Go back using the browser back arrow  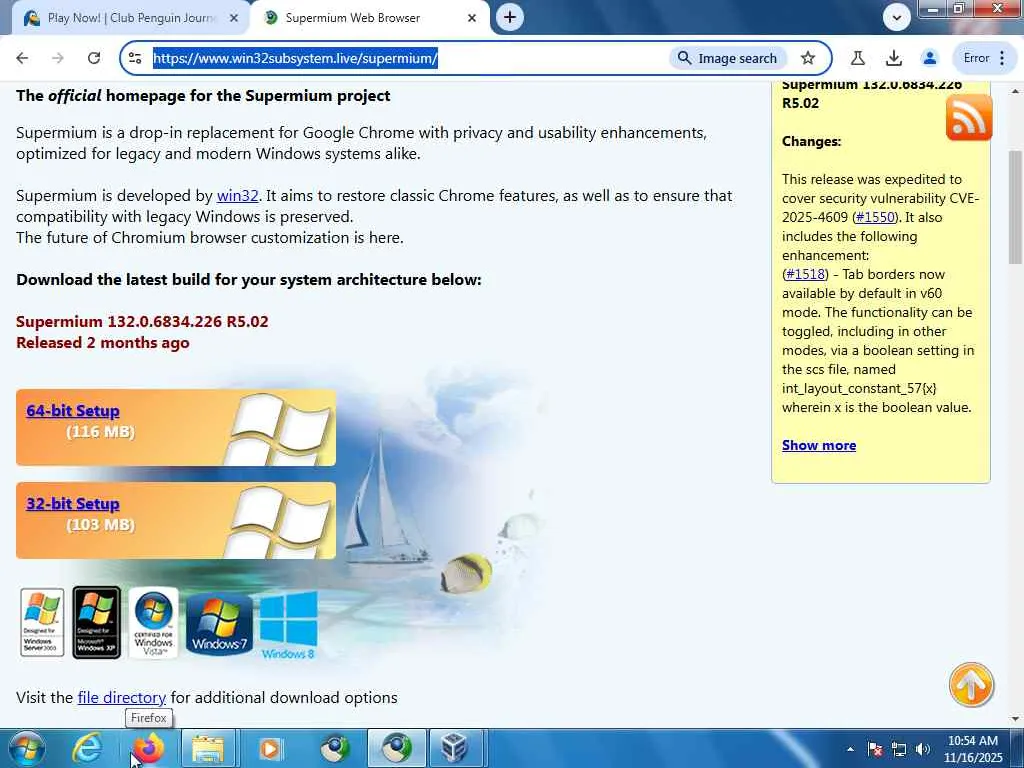22,58
